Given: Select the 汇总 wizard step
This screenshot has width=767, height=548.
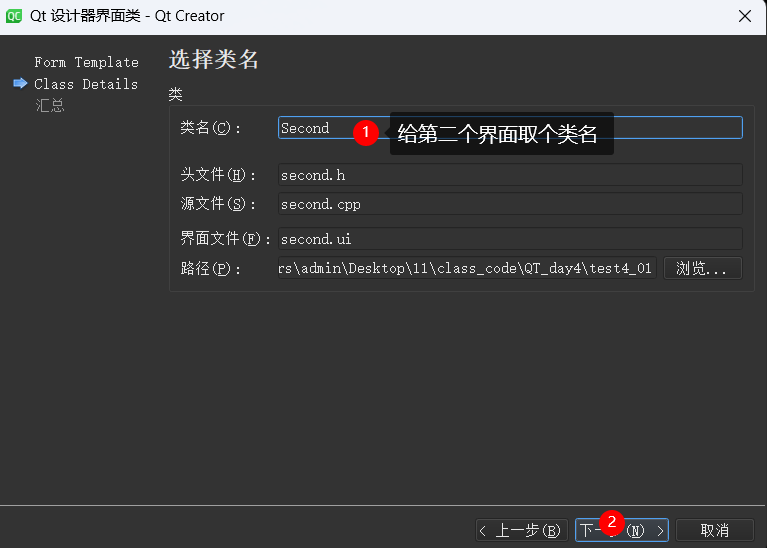Looking at the screenshot, I should point(50,105).
